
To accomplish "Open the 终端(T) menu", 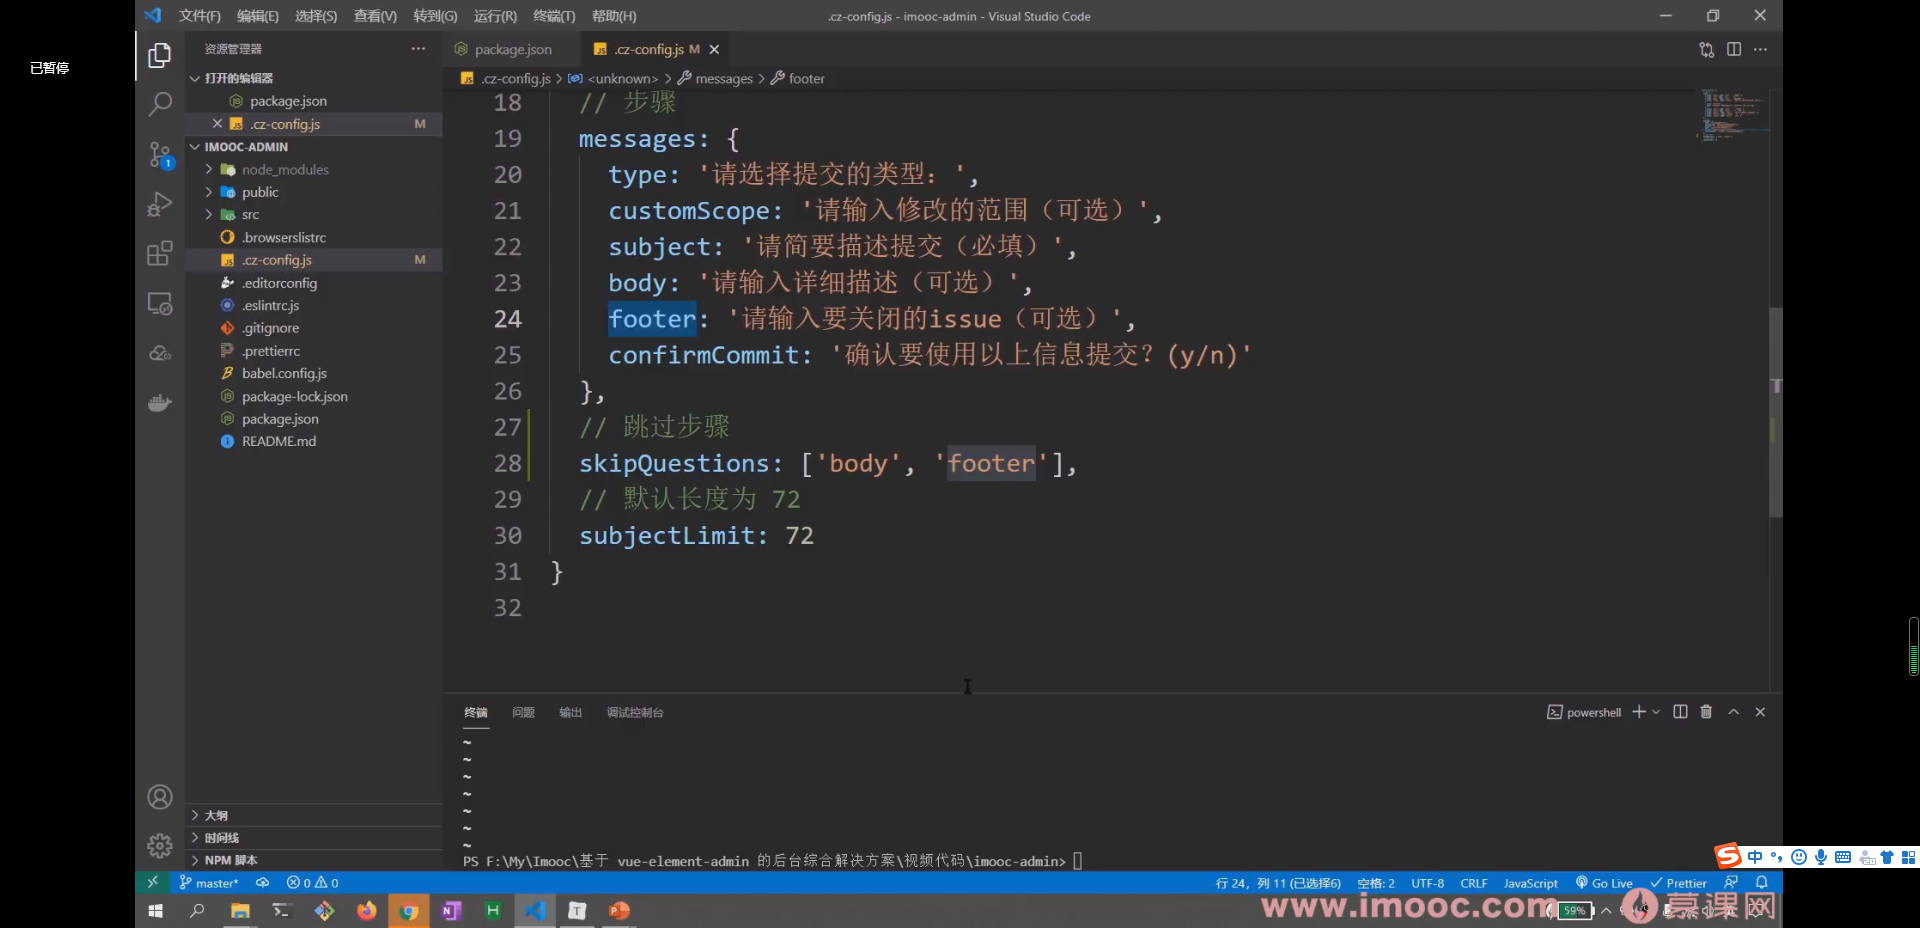I will click(554, 16).
